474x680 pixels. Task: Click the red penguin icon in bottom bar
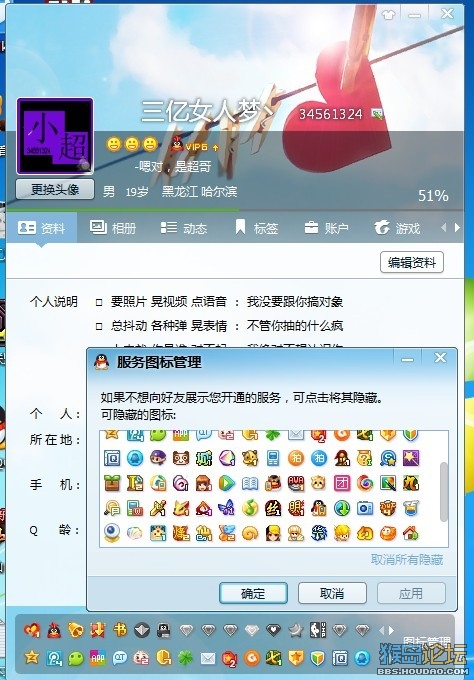pos(54,630)
